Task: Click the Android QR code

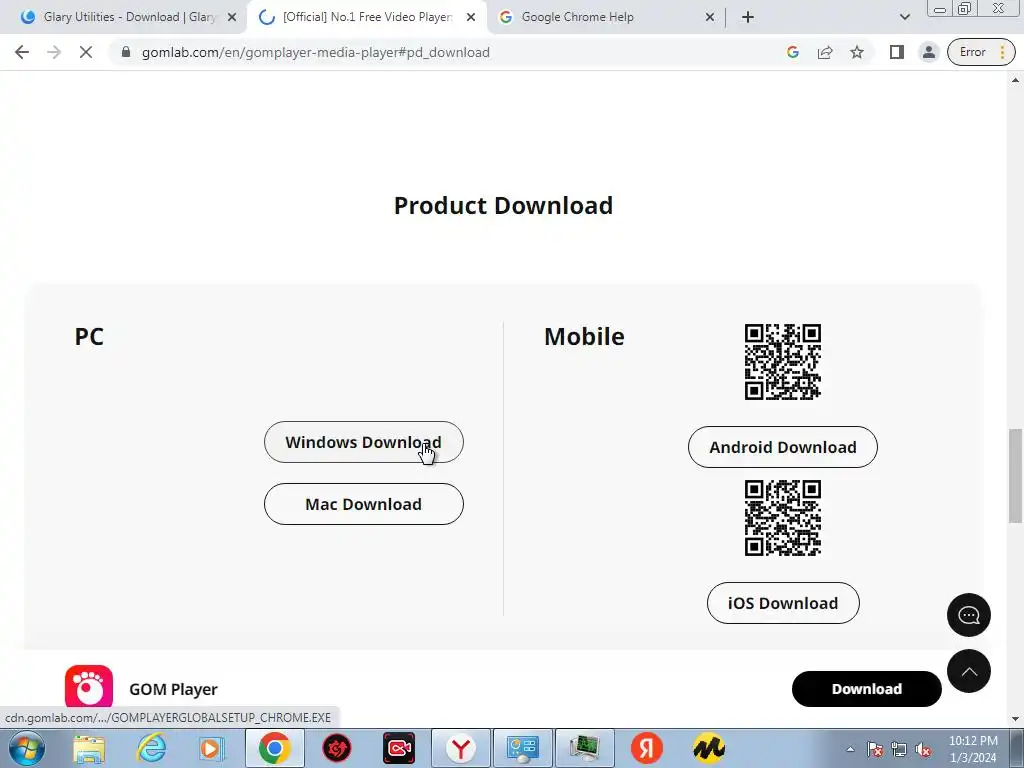Action: (782, 362)
